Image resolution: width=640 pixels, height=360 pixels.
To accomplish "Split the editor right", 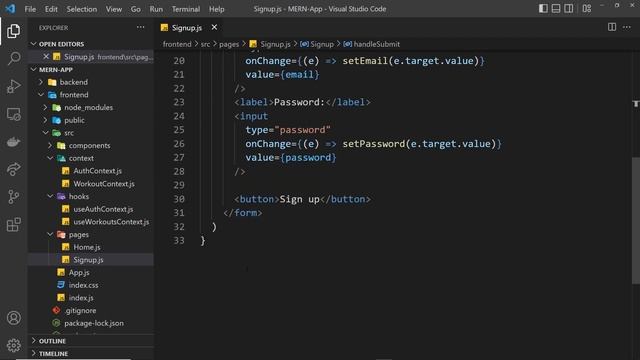I will pyautogui.click(x=611, y=27).
